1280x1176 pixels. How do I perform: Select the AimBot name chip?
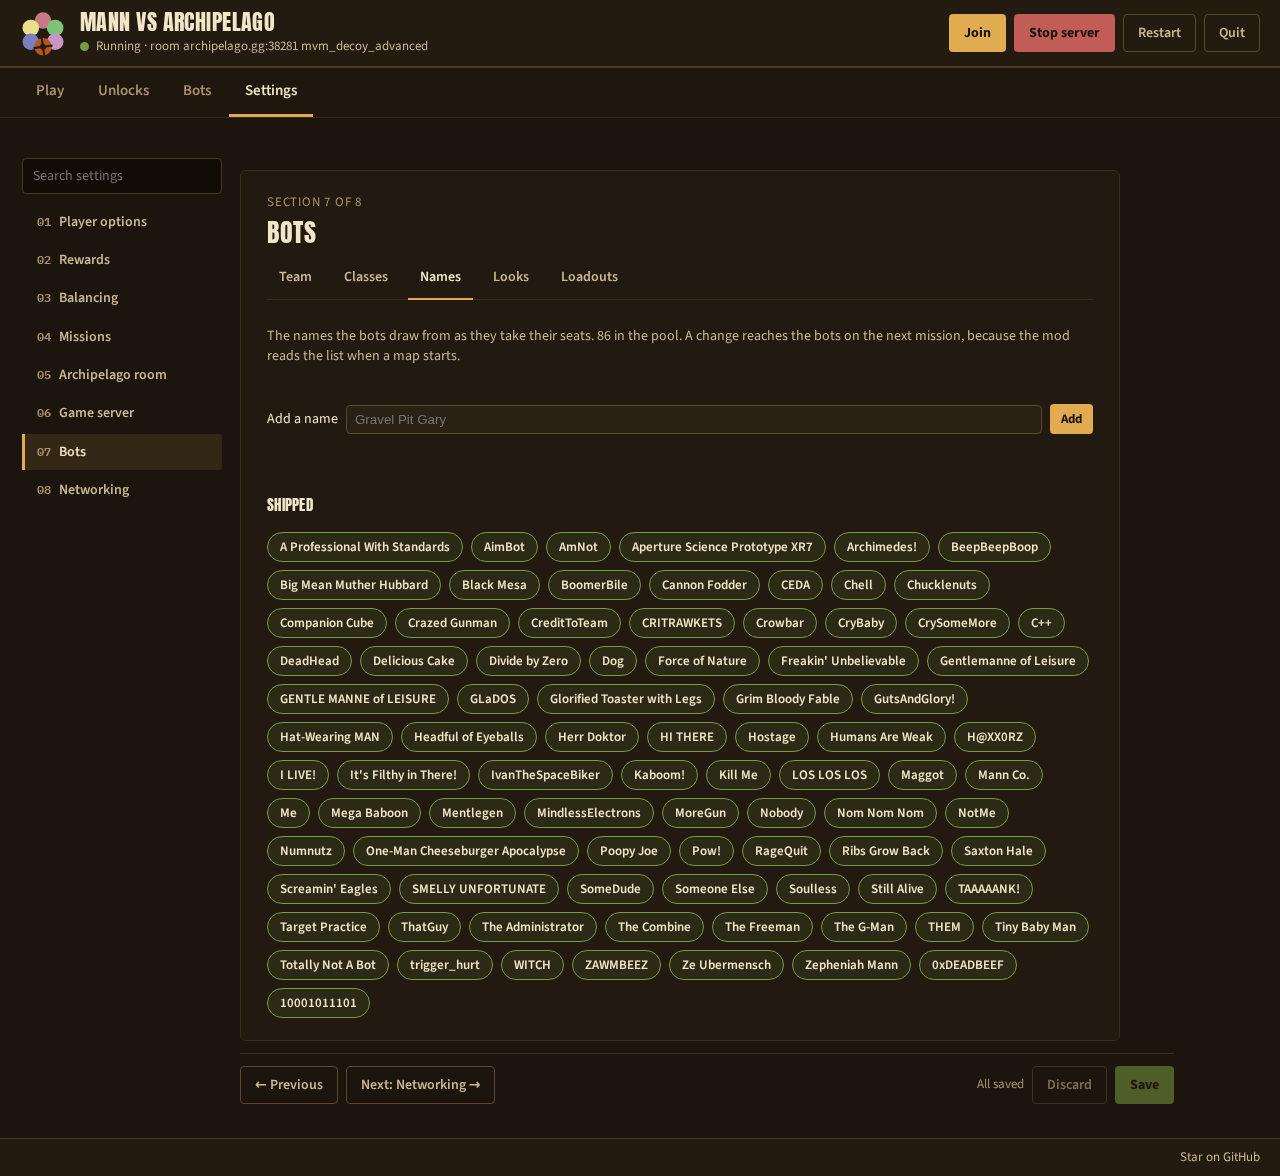tap(504, 547)
